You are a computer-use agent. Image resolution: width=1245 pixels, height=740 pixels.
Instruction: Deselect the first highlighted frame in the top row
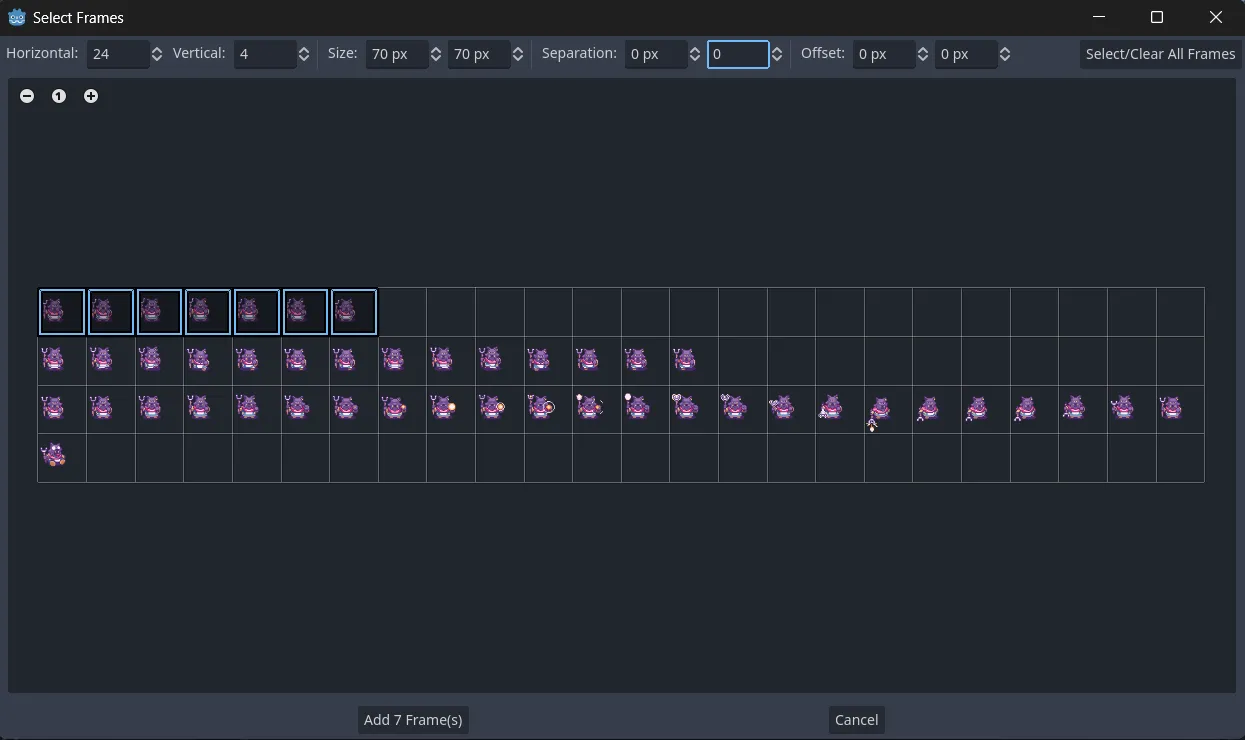(62, 312)
